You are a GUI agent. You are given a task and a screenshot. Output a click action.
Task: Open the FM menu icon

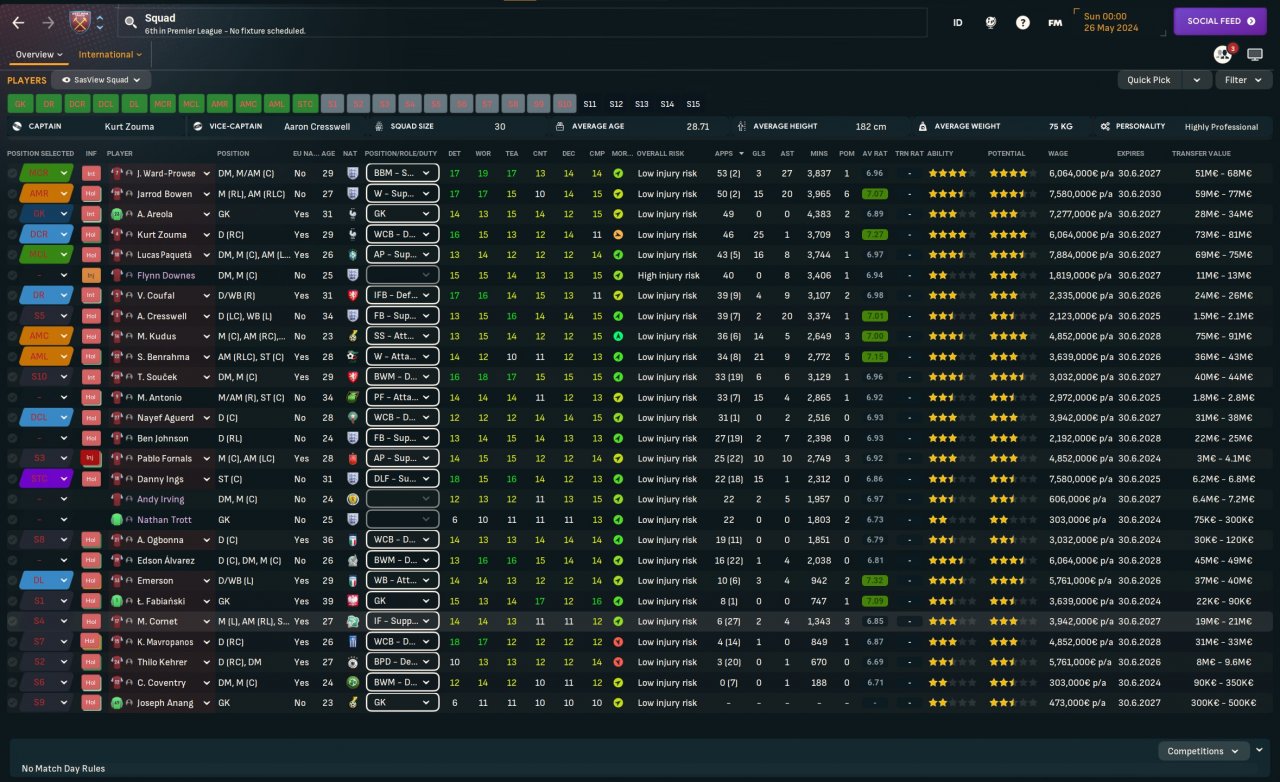[x=1055, y=22]
